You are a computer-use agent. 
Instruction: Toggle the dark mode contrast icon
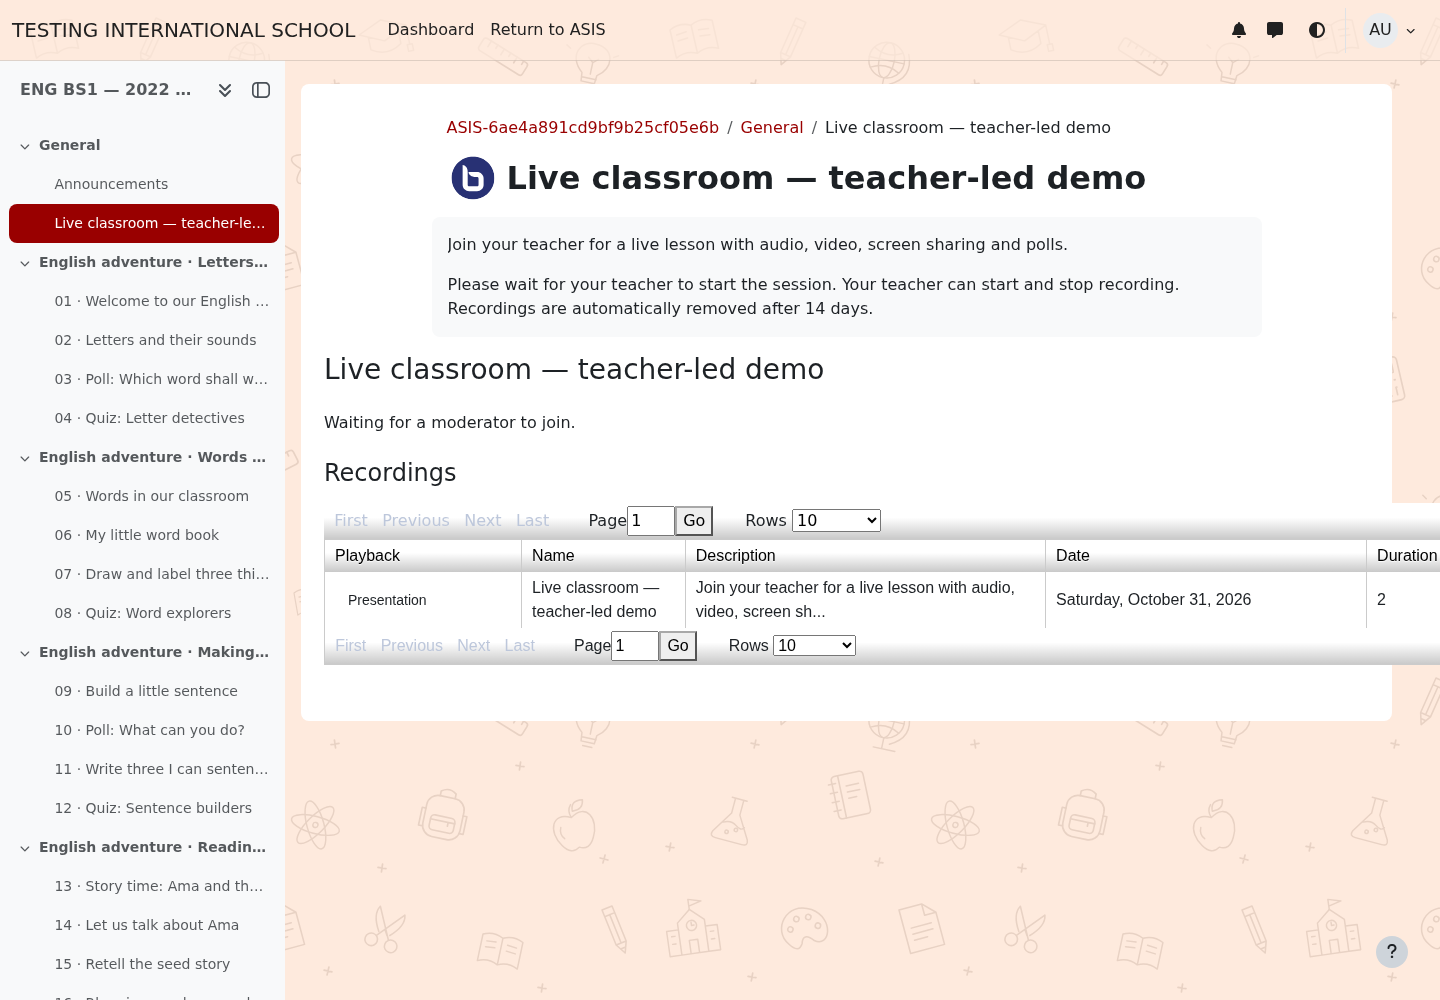1317,30
